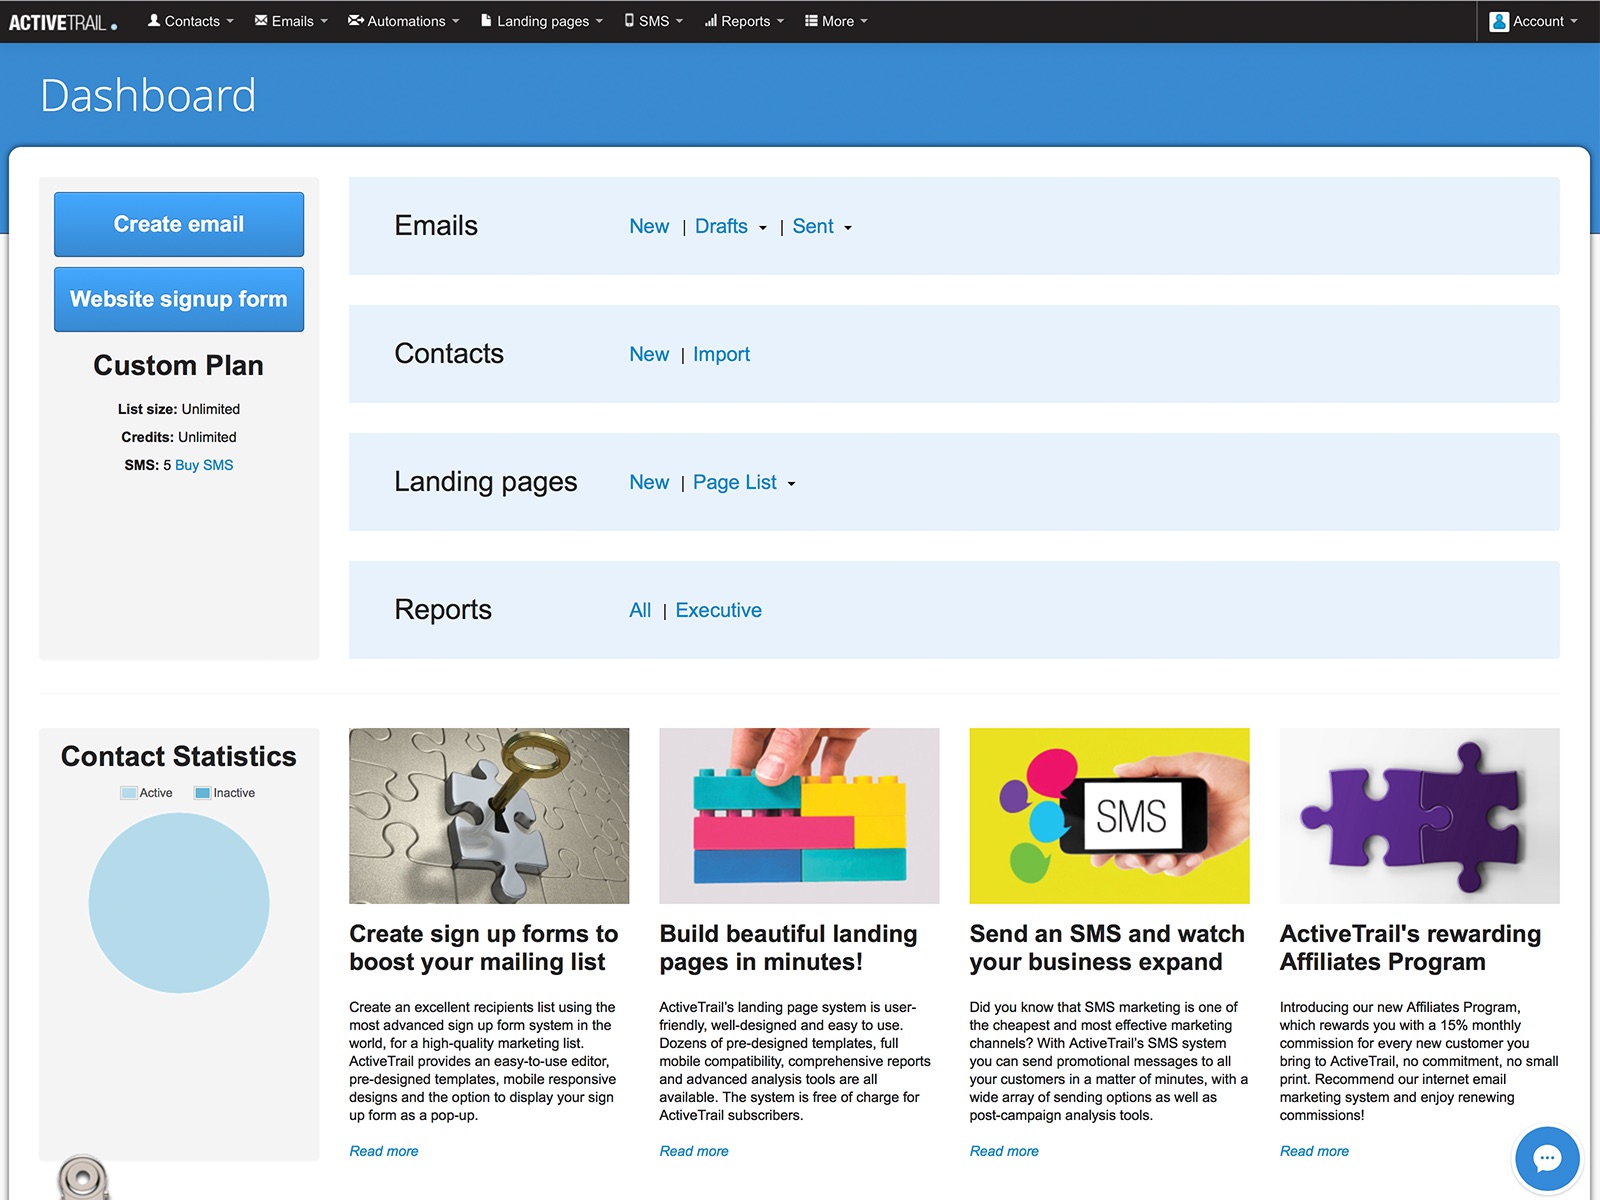This screenshot has height=1200, width=1600.
Task: Open the Executive reports link
Action: coord(718,610)
